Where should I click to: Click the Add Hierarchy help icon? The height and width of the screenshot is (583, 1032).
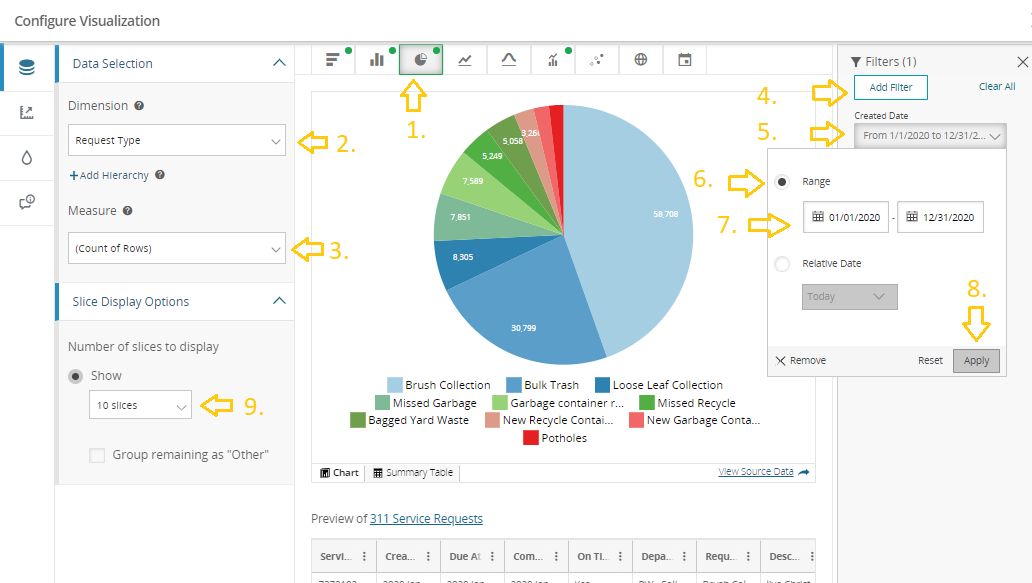tap(160, 175)
